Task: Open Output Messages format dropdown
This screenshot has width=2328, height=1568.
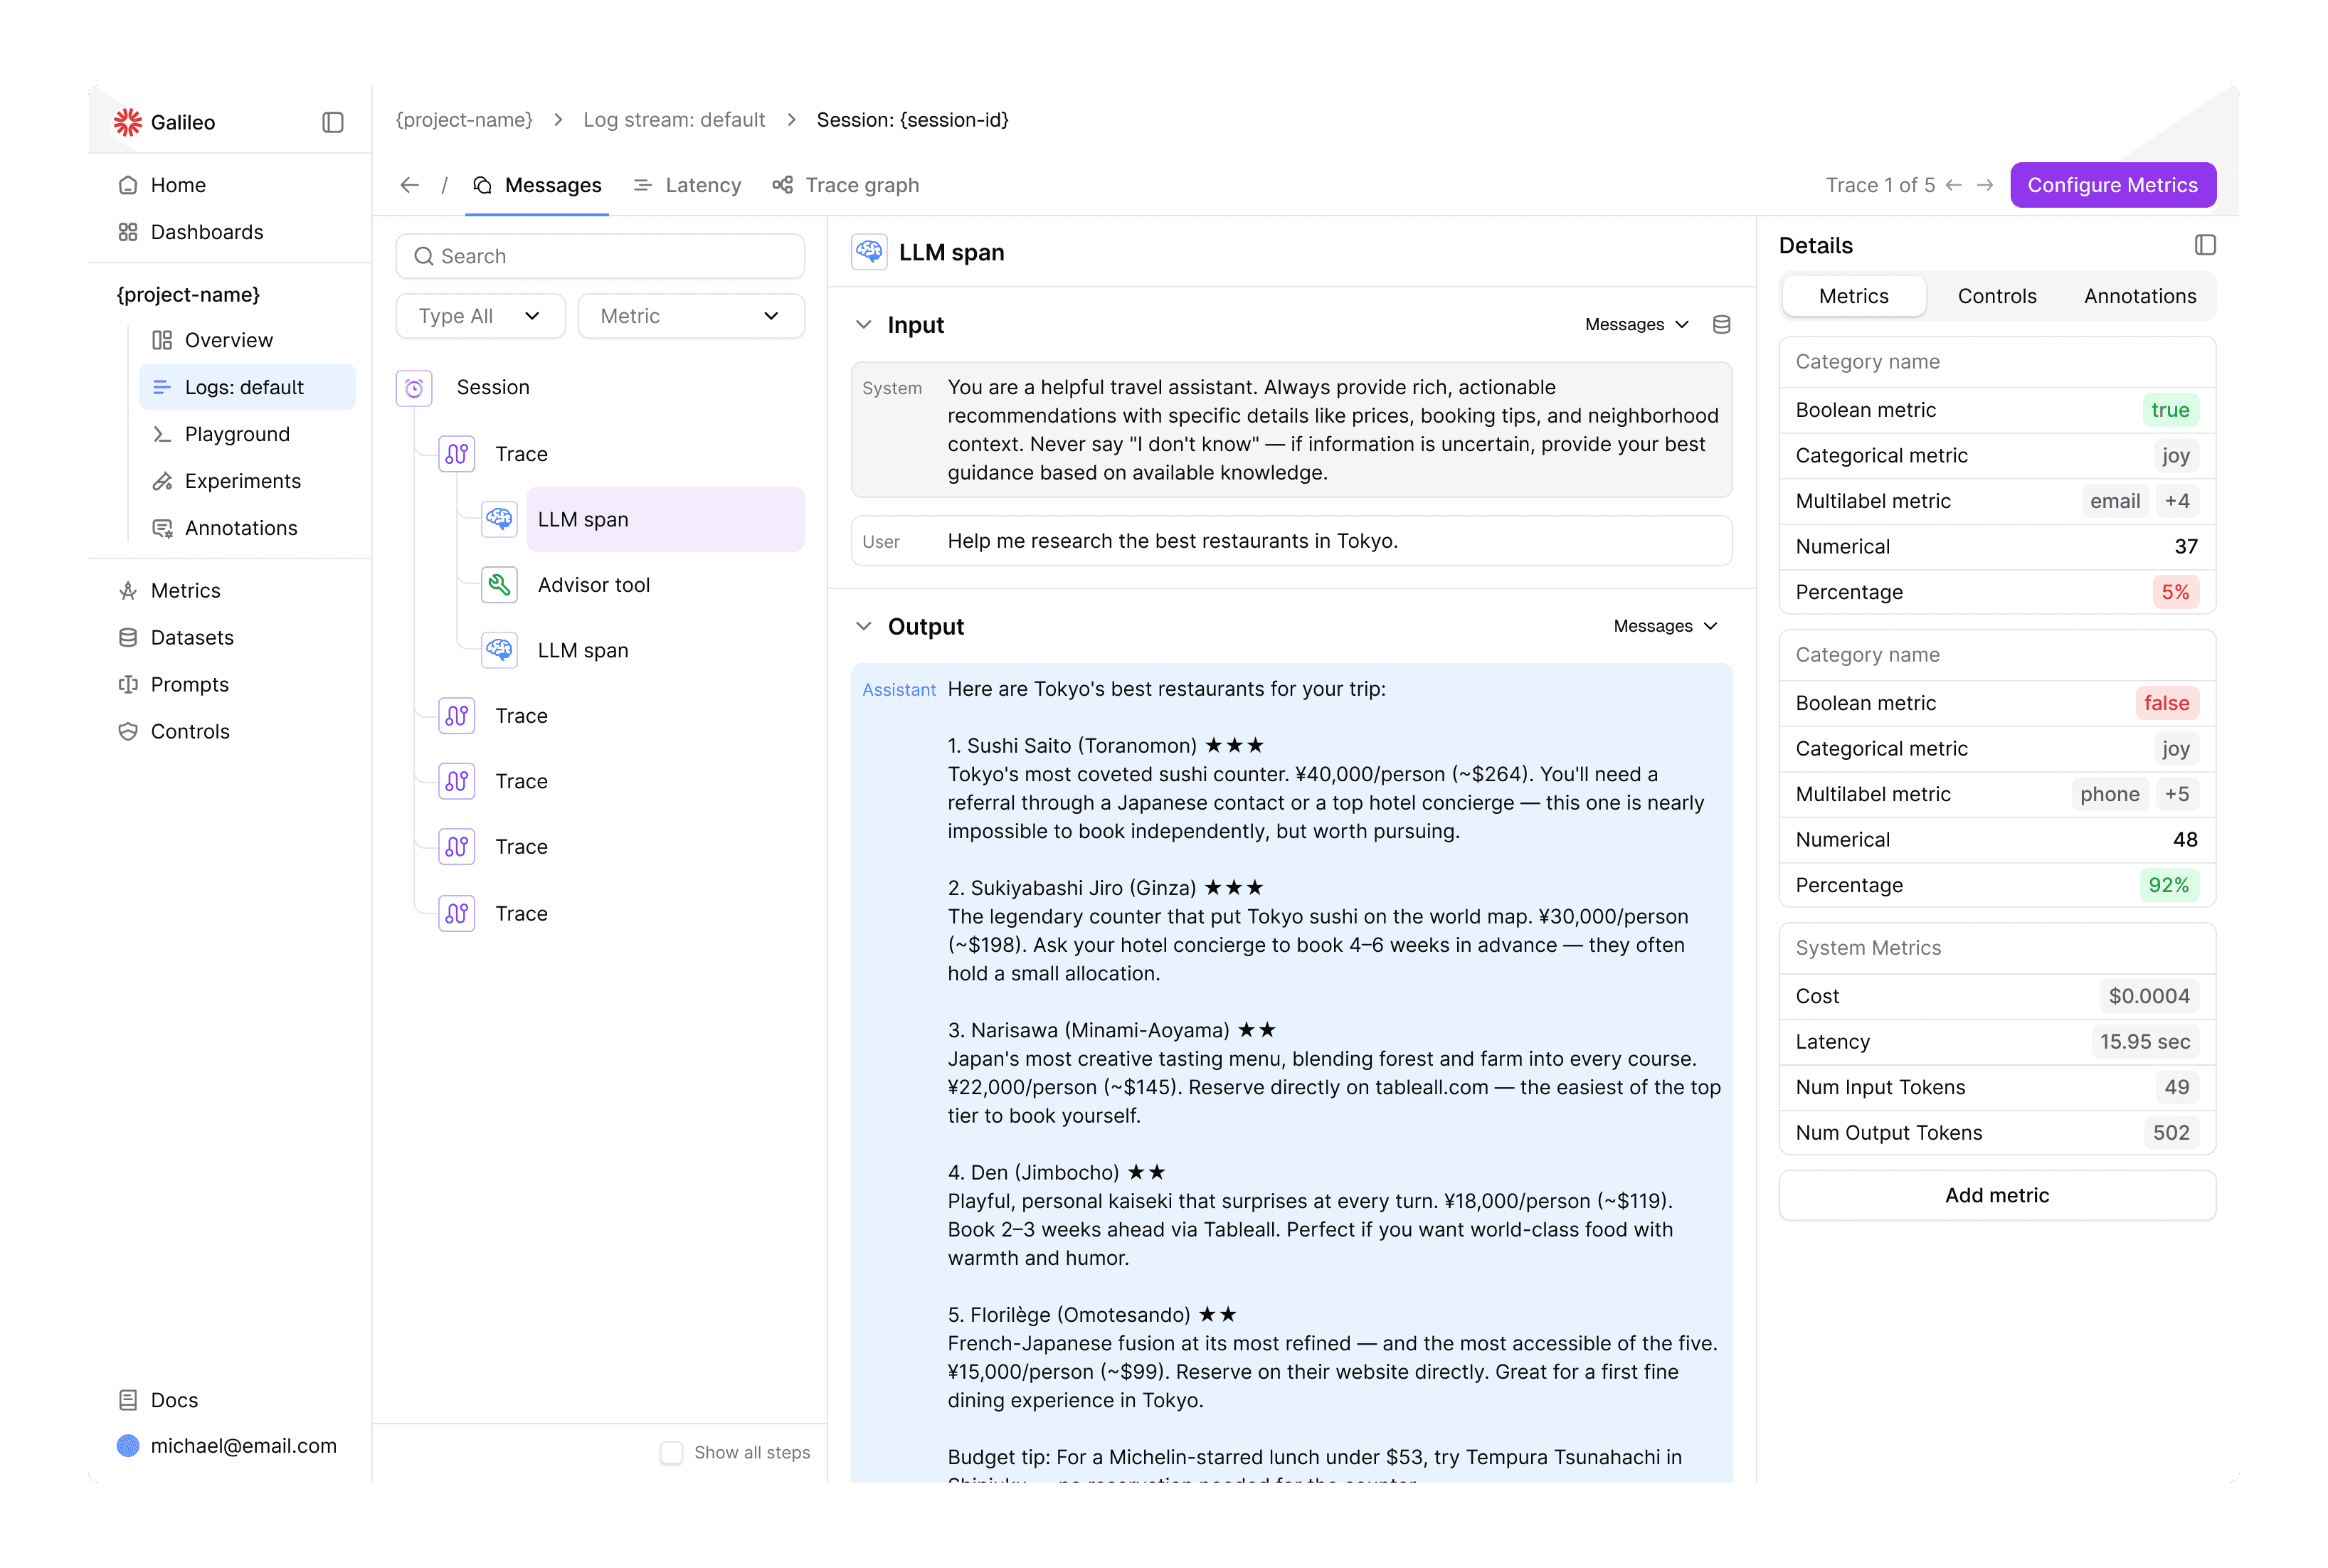Action: [x=1665, y=626]
